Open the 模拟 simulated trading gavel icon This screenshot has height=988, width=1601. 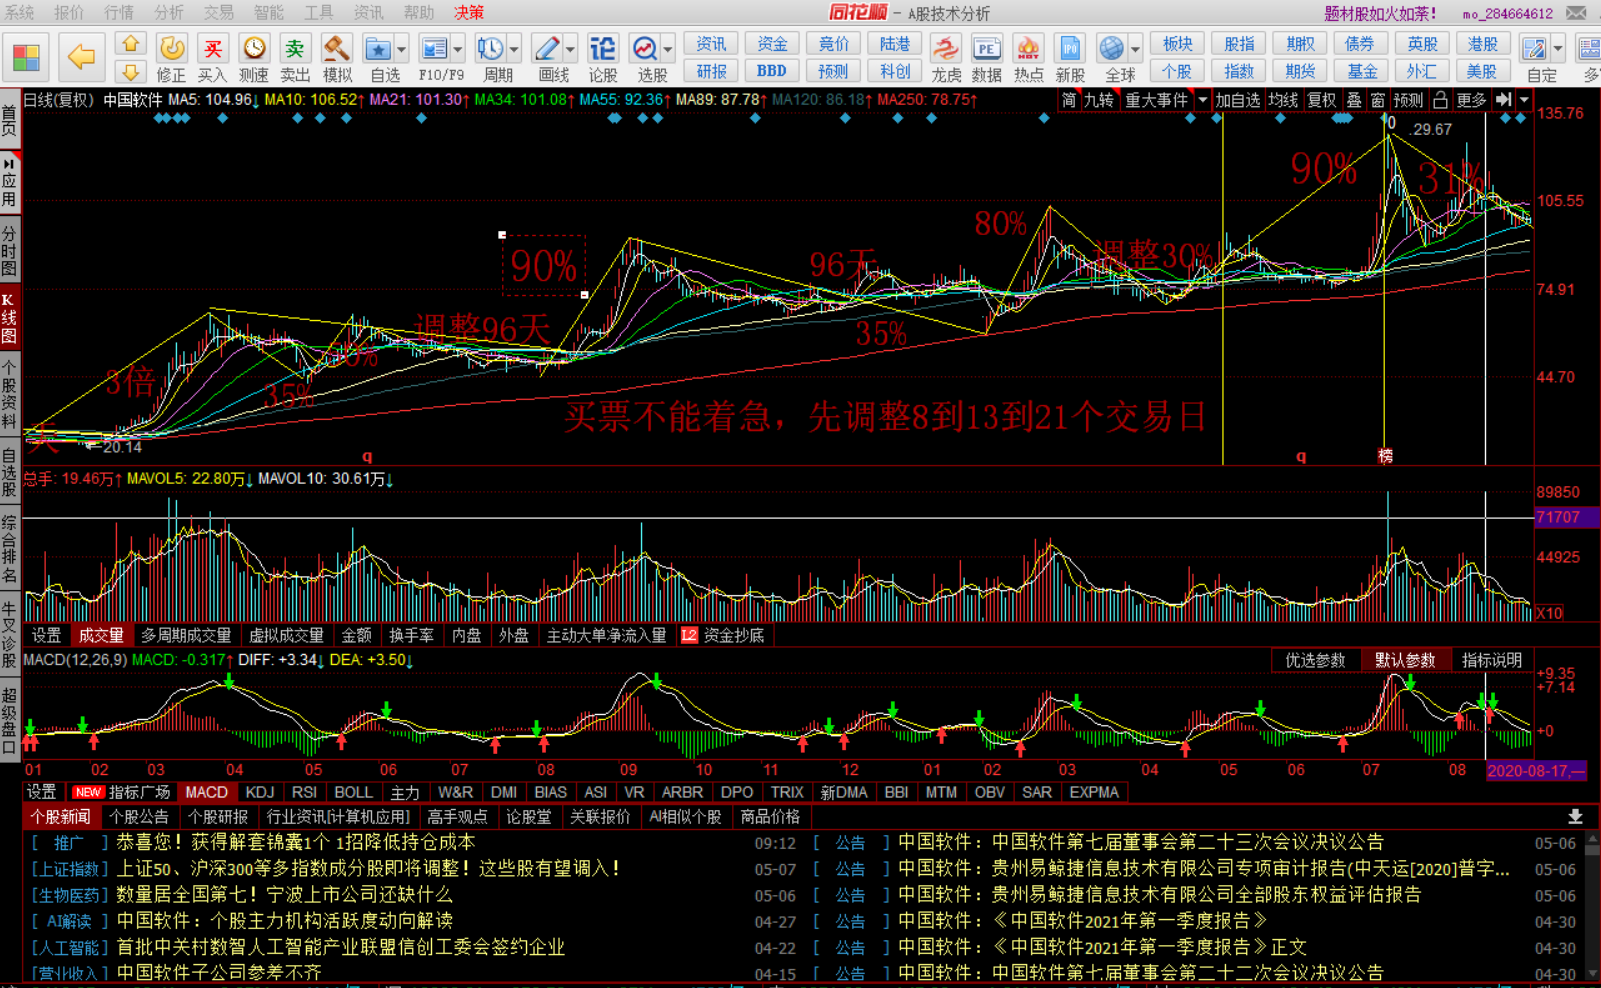tap(337, 59)
